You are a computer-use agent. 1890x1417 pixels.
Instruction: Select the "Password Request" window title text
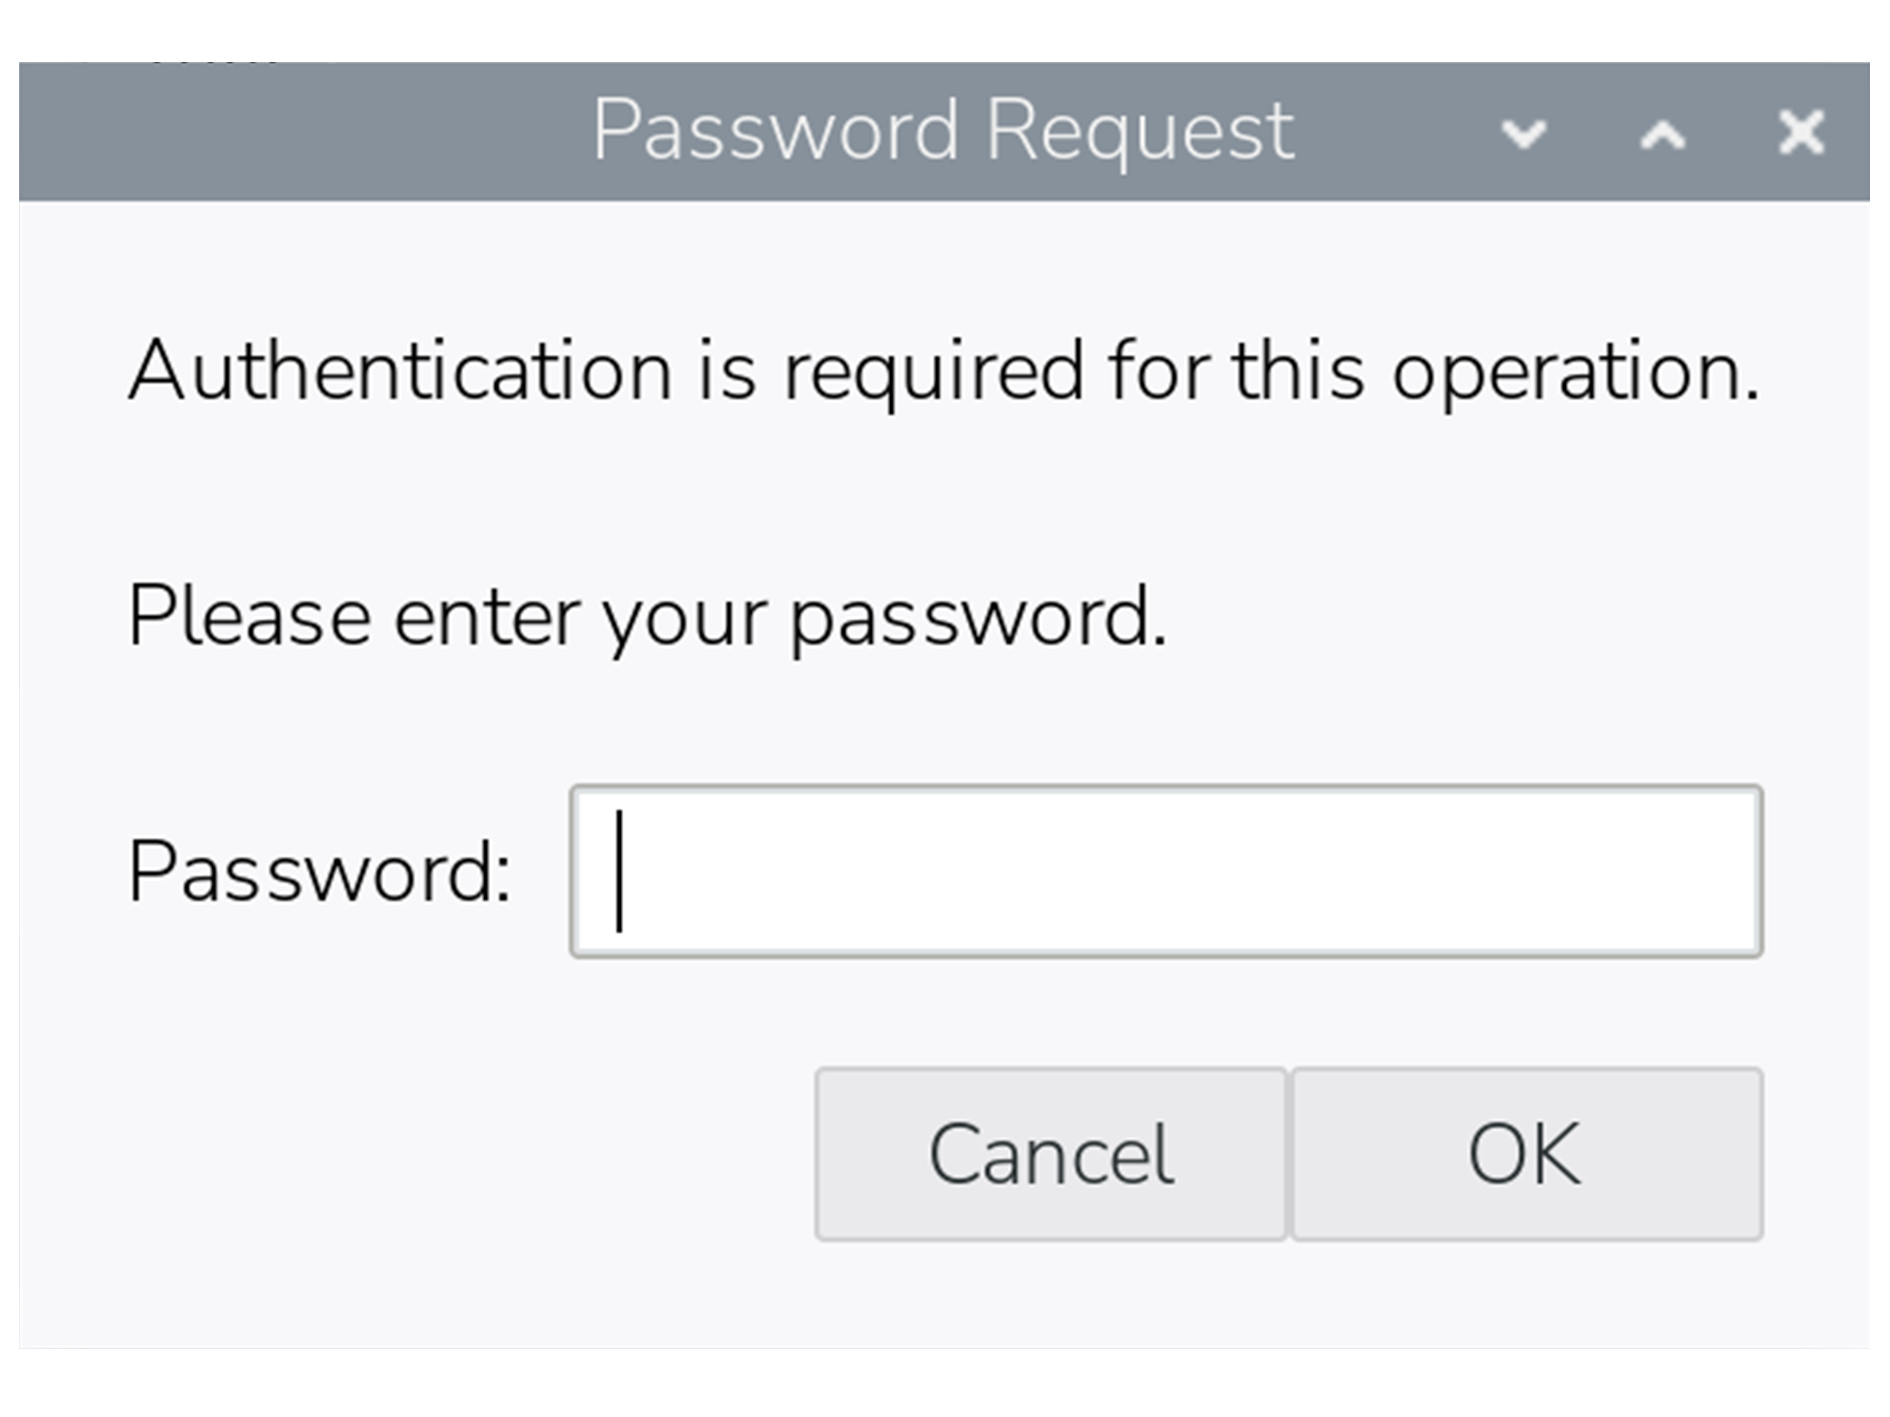pyautogui.click(x=943, y=130)
